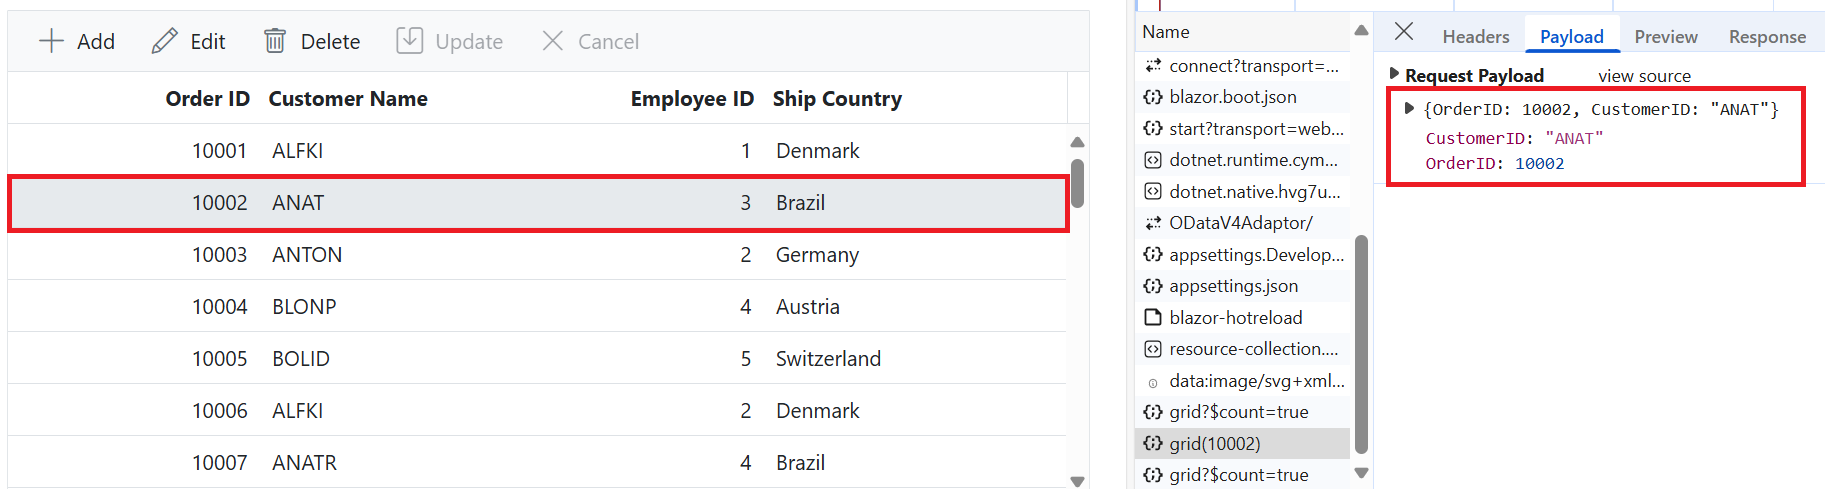Click the Cancel X icon in toolbar
1825x489 pixels.
553,41
